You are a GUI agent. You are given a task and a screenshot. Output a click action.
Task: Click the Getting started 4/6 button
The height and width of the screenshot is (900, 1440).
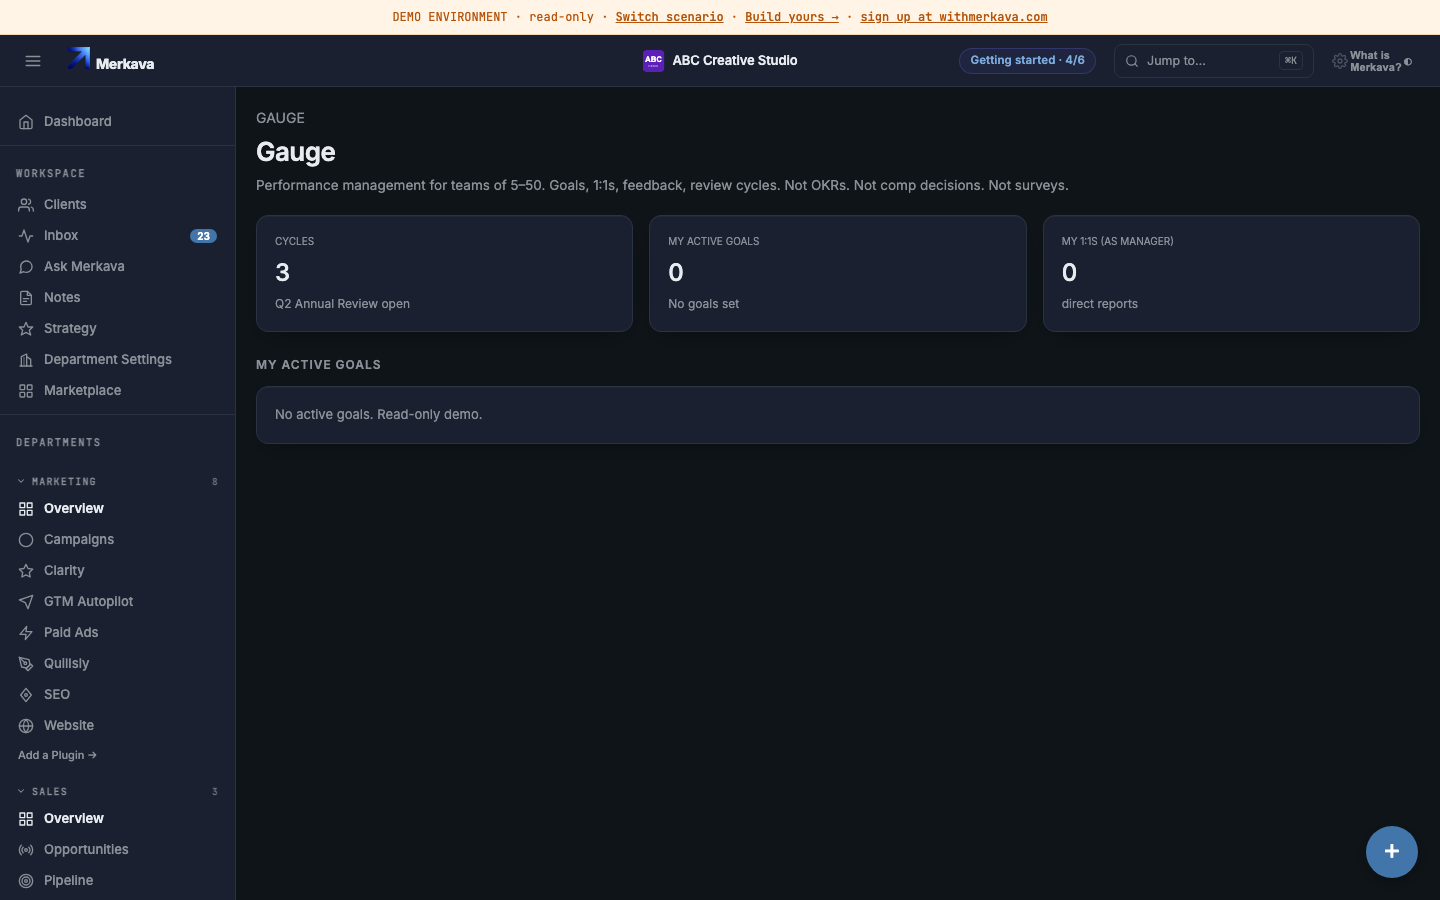point(1027,61)
